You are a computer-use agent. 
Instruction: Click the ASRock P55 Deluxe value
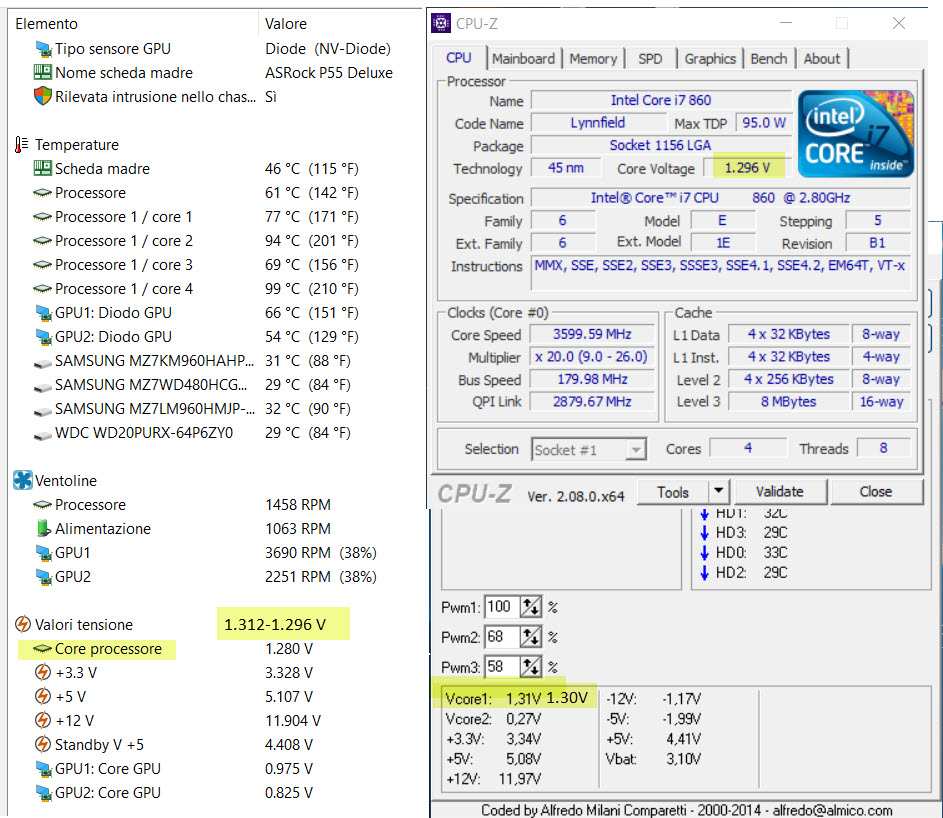click(329, 73)
